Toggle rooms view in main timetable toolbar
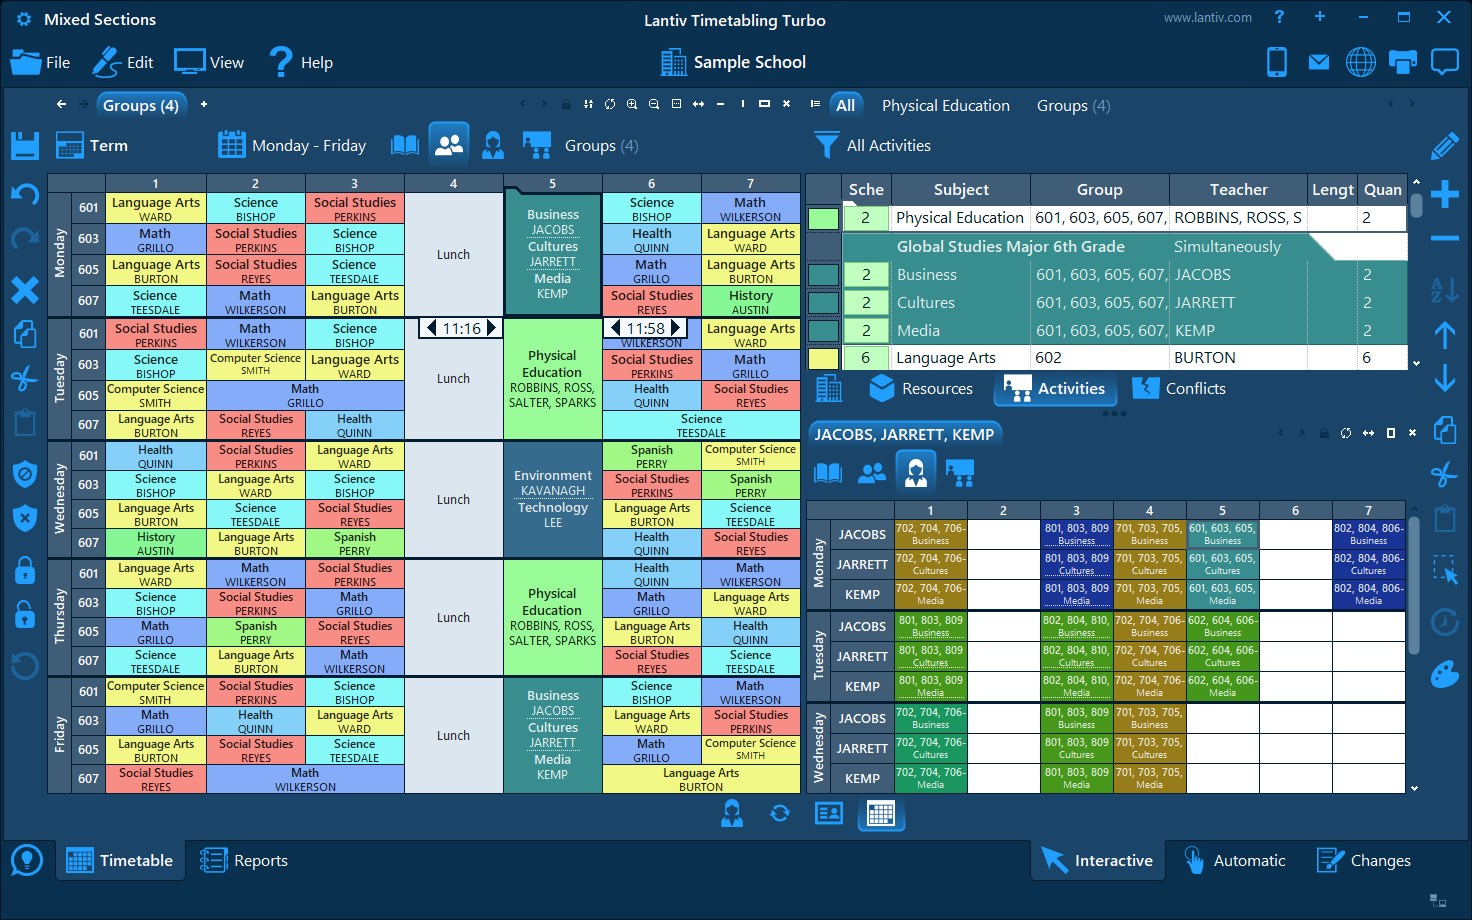 [x=537, y=145]
